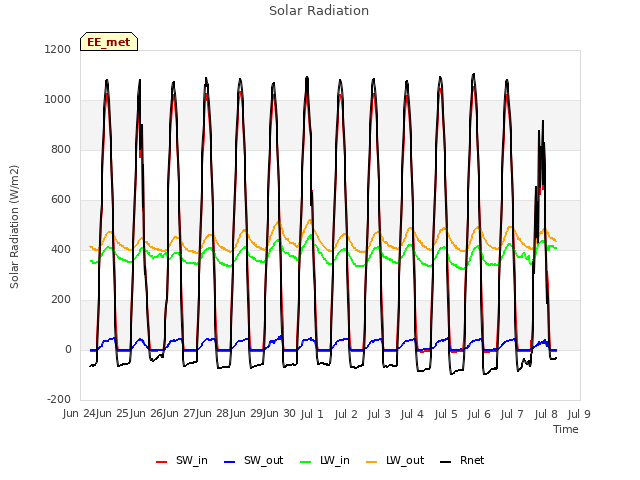The image size is (640, 480).
Task: Click the black Rnet legend swatch
Action: [446, 462]
